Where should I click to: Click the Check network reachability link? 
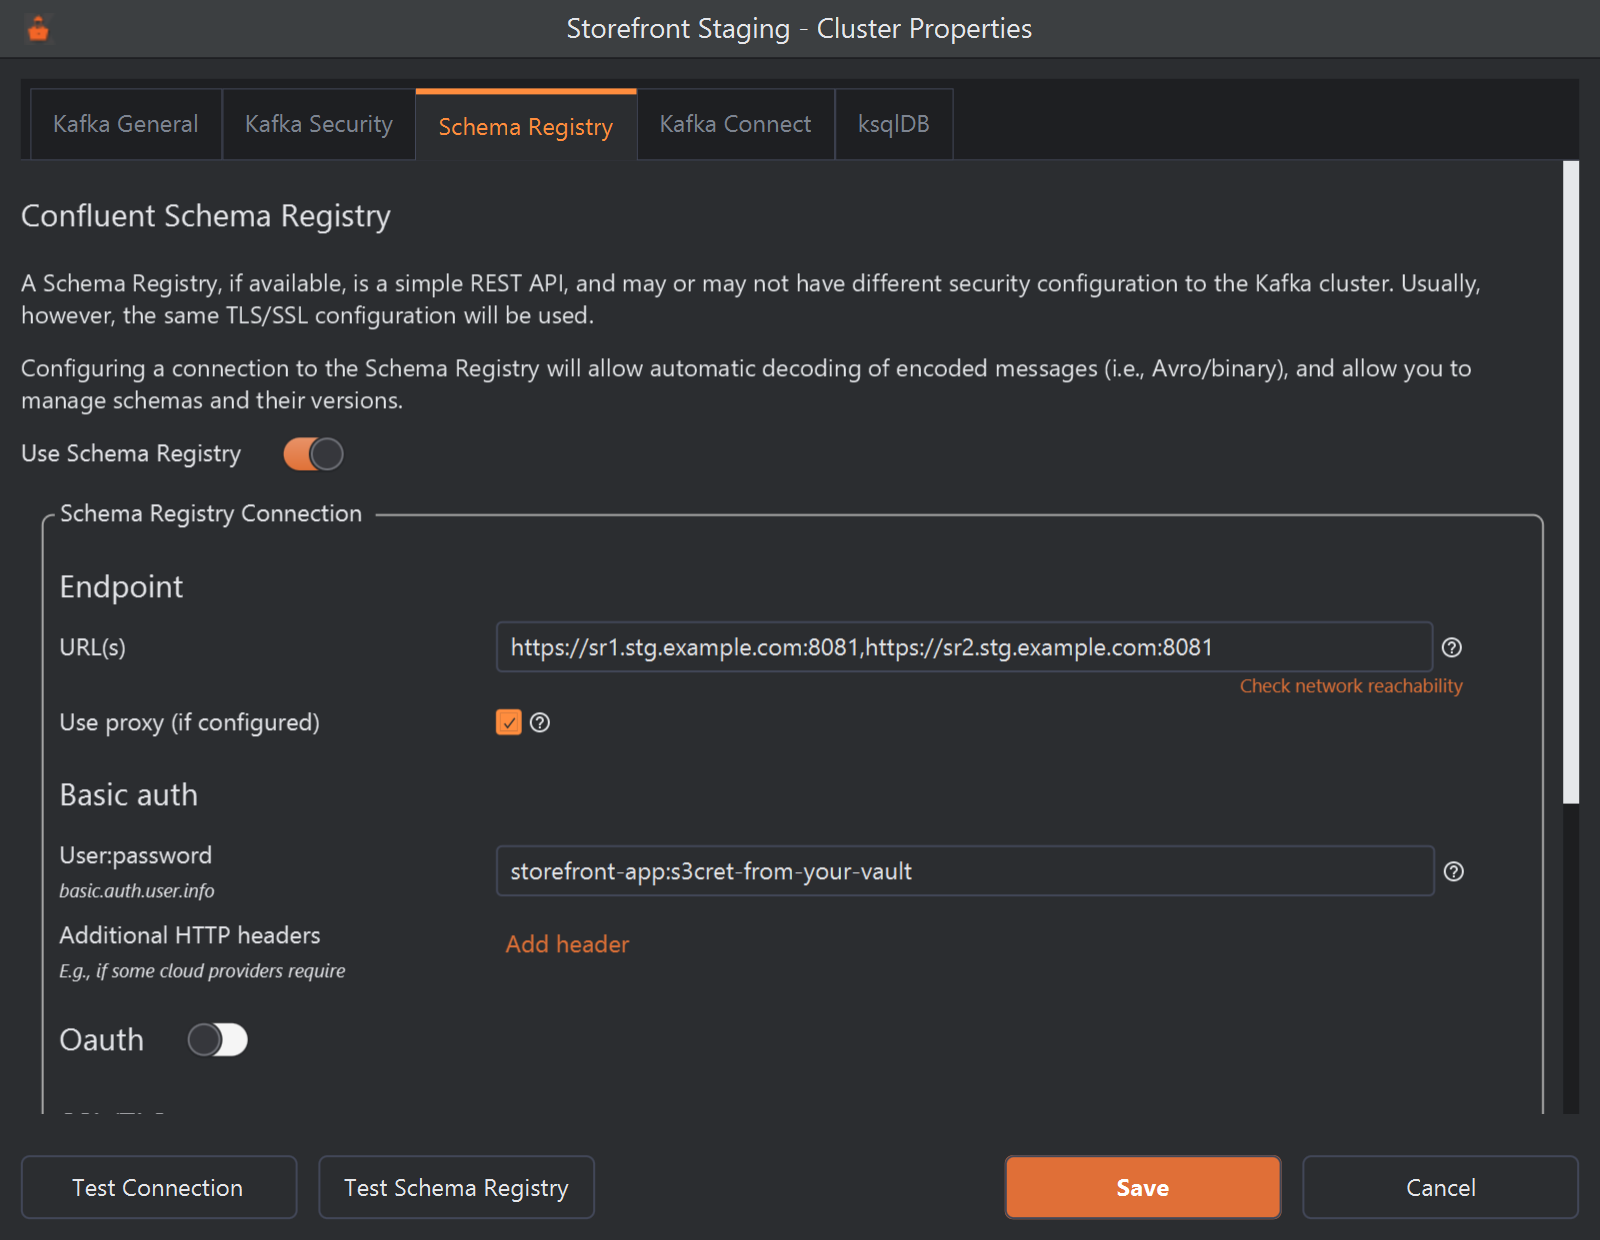(x=1351, y=686)
